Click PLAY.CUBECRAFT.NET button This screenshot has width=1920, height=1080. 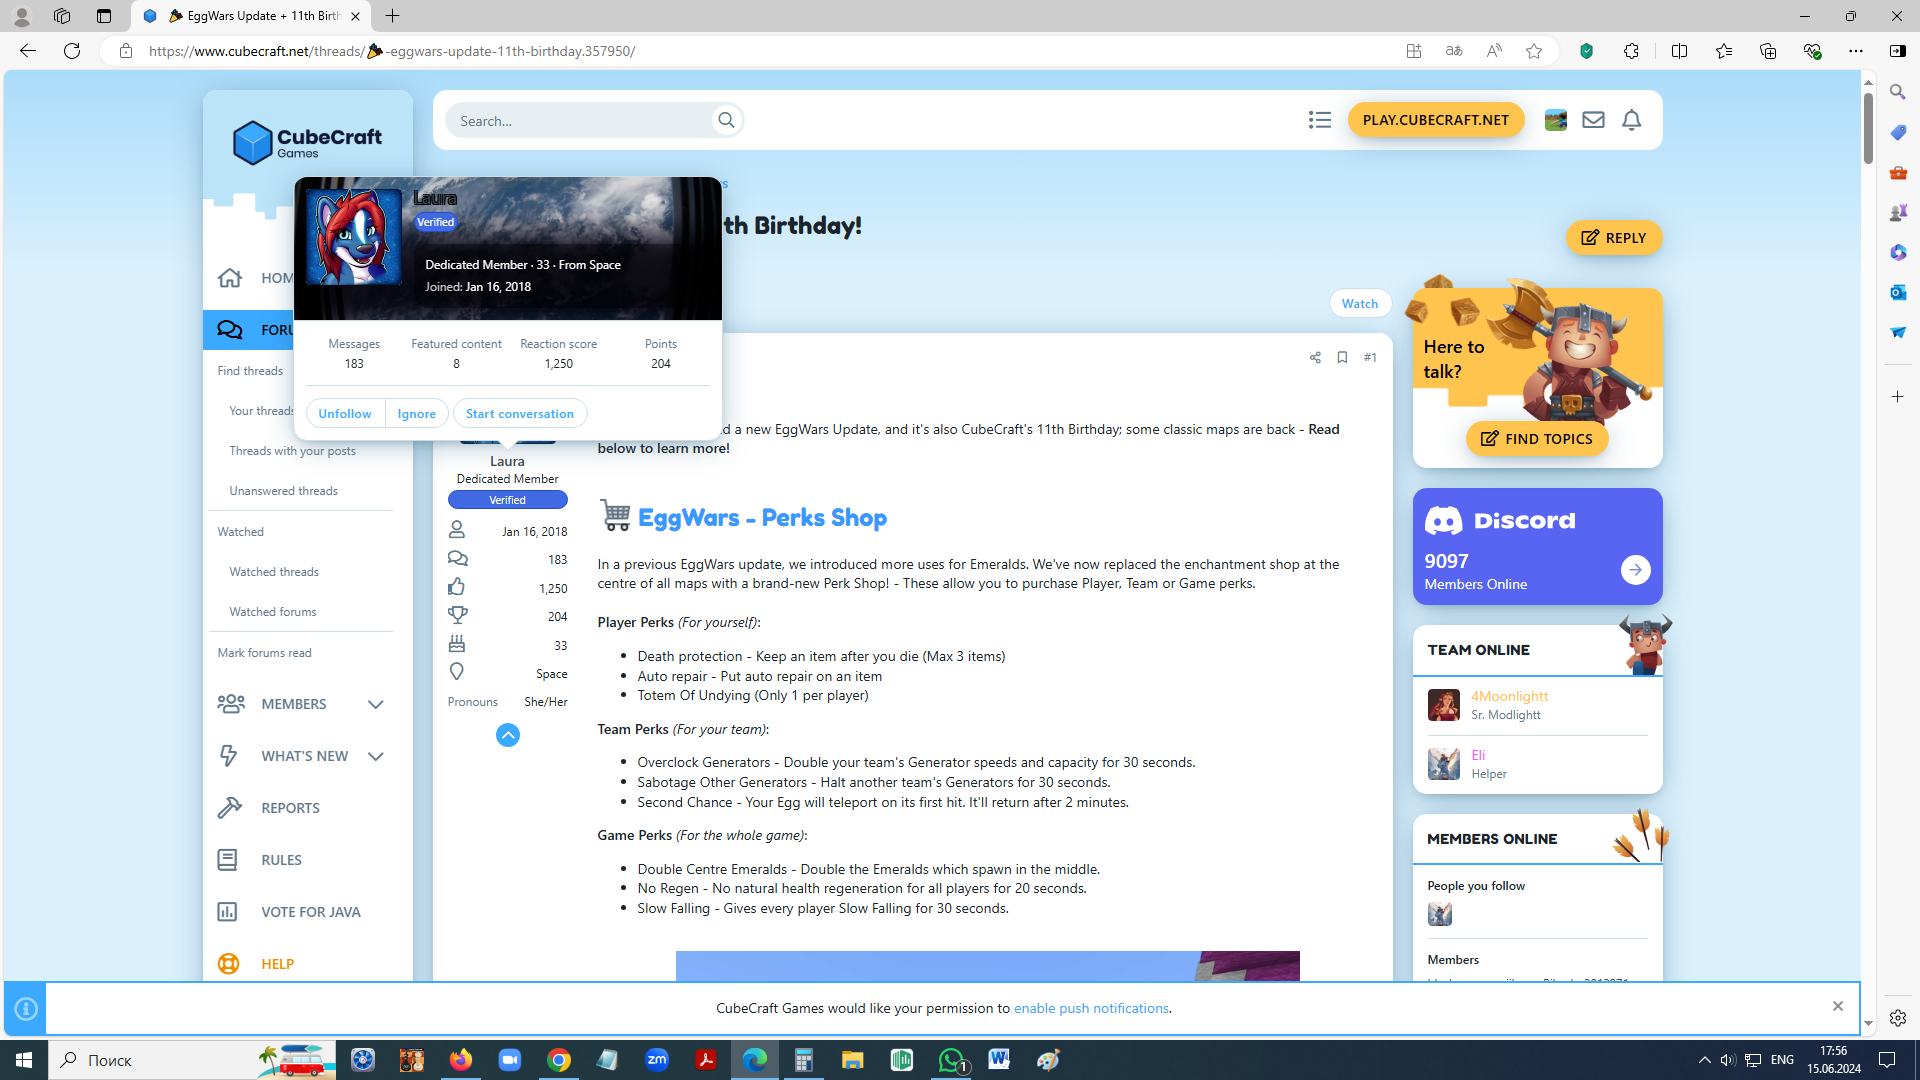point(1435,120)
